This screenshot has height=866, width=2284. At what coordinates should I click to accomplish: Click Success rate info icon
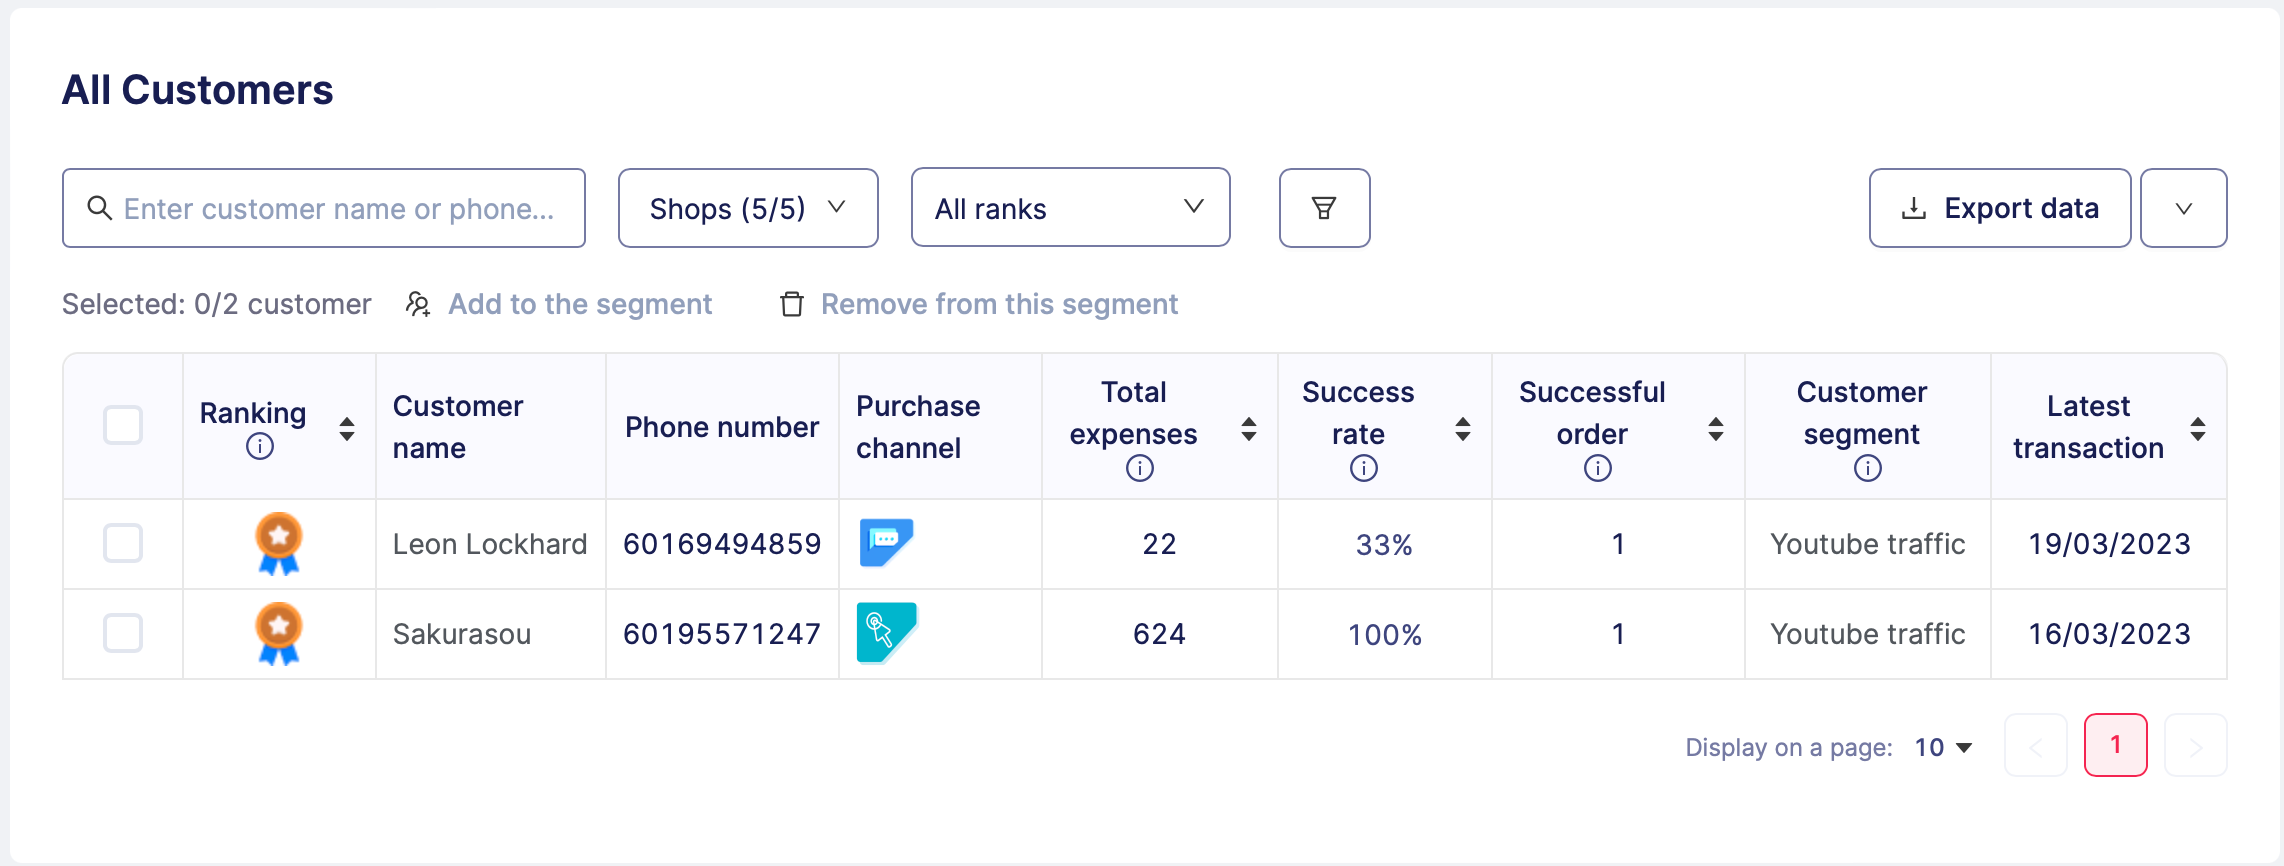pos(1363,468)
